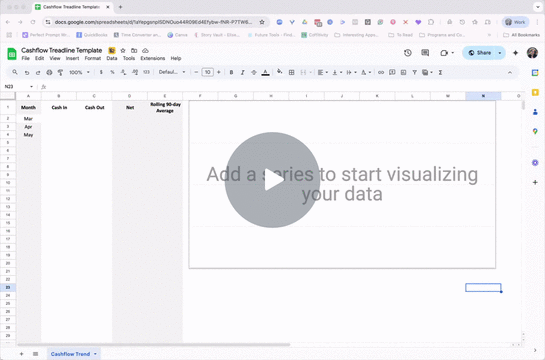Screen dimensions: 545x360
Task: Click the undo arrow in the toolbar
Action: pyautogui.click(x=27, y=72)
